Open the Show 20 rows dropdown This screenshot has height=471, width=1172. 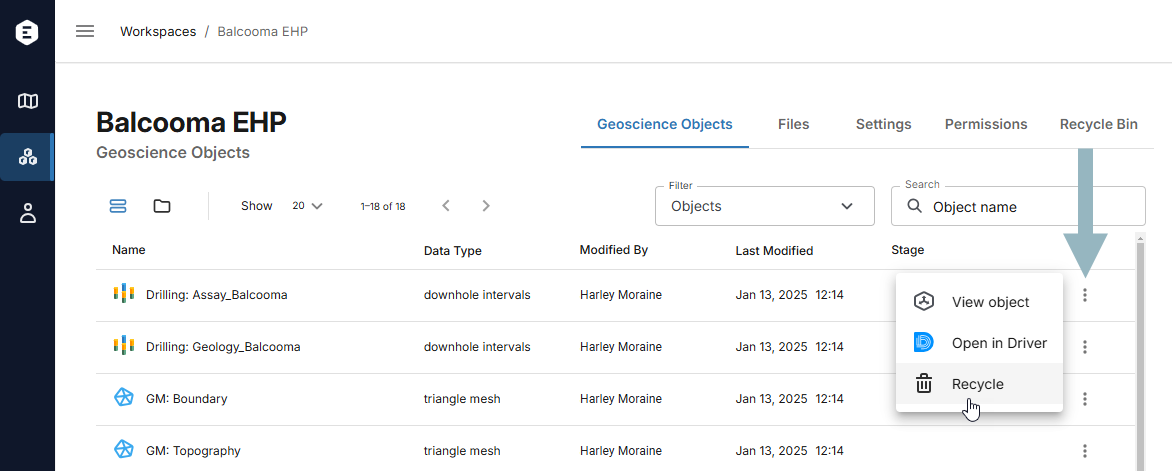(307, 206)
